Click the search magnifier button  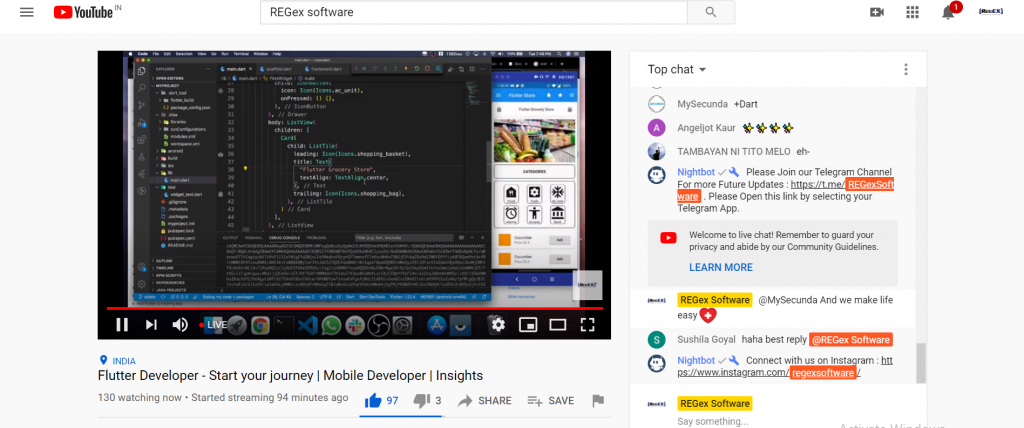711,12
